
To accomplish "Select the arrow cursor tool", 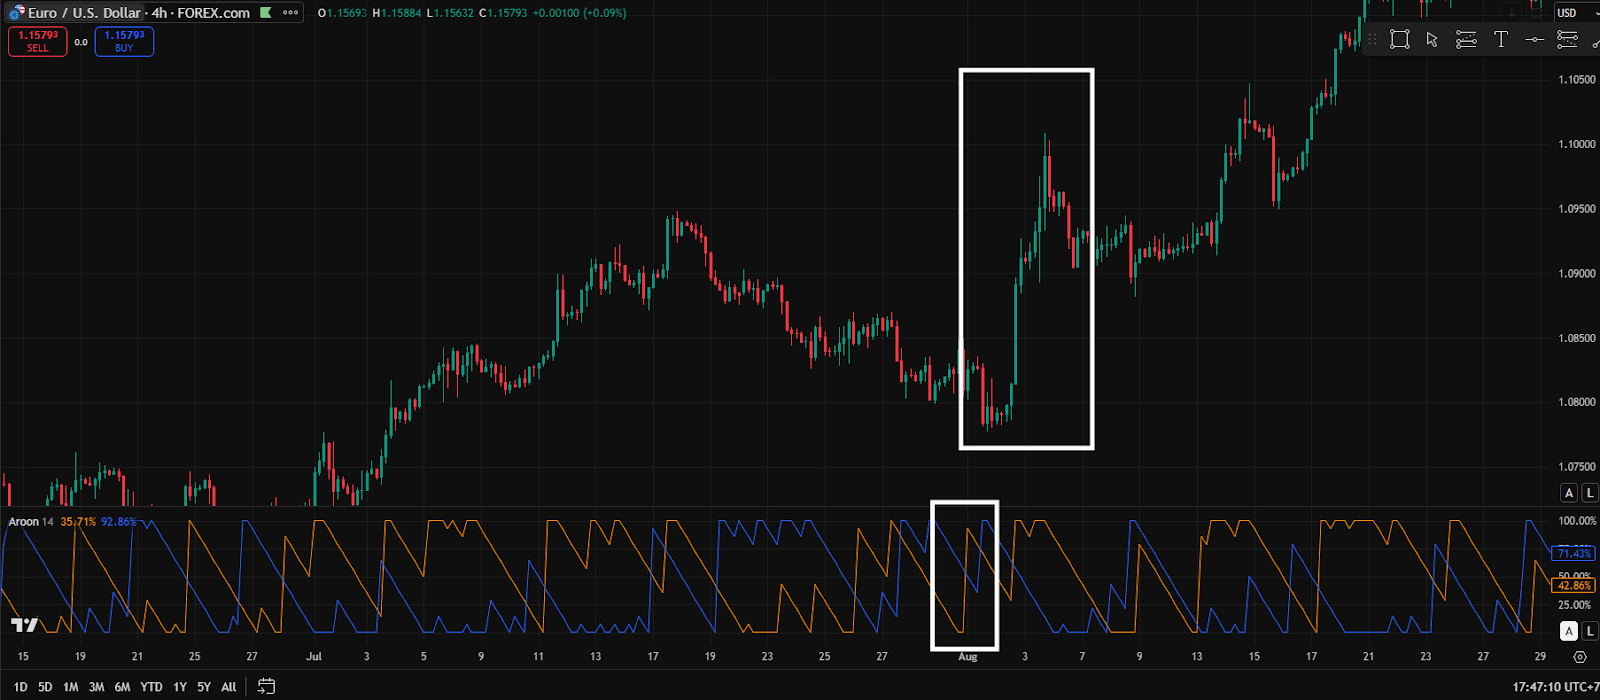I will pyautogui.click(x=1432, y=39).
